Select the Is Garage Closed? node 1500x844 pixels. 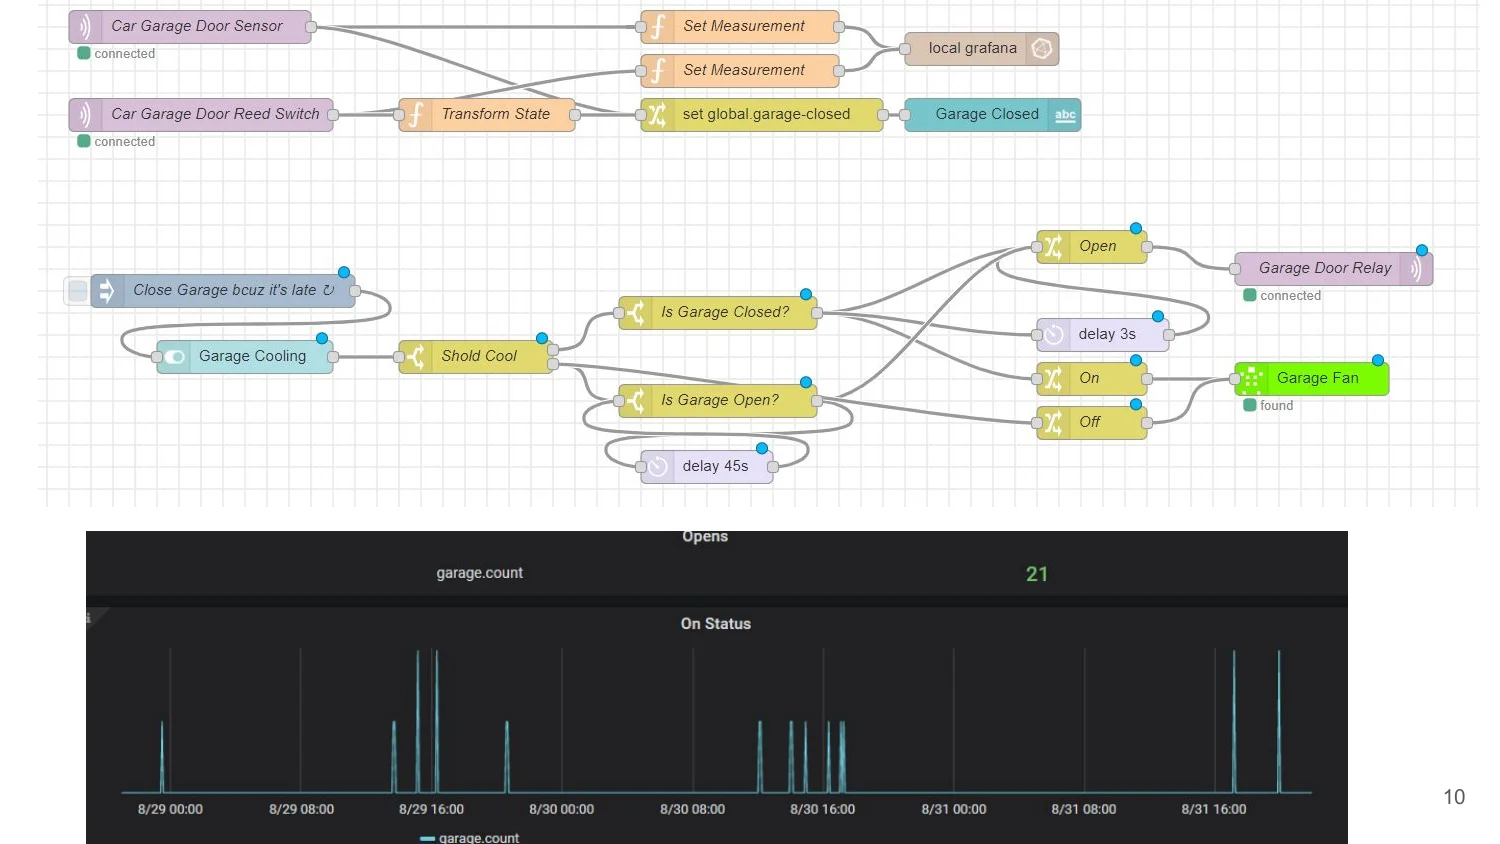pyautogui.click(x=718, y=313)
